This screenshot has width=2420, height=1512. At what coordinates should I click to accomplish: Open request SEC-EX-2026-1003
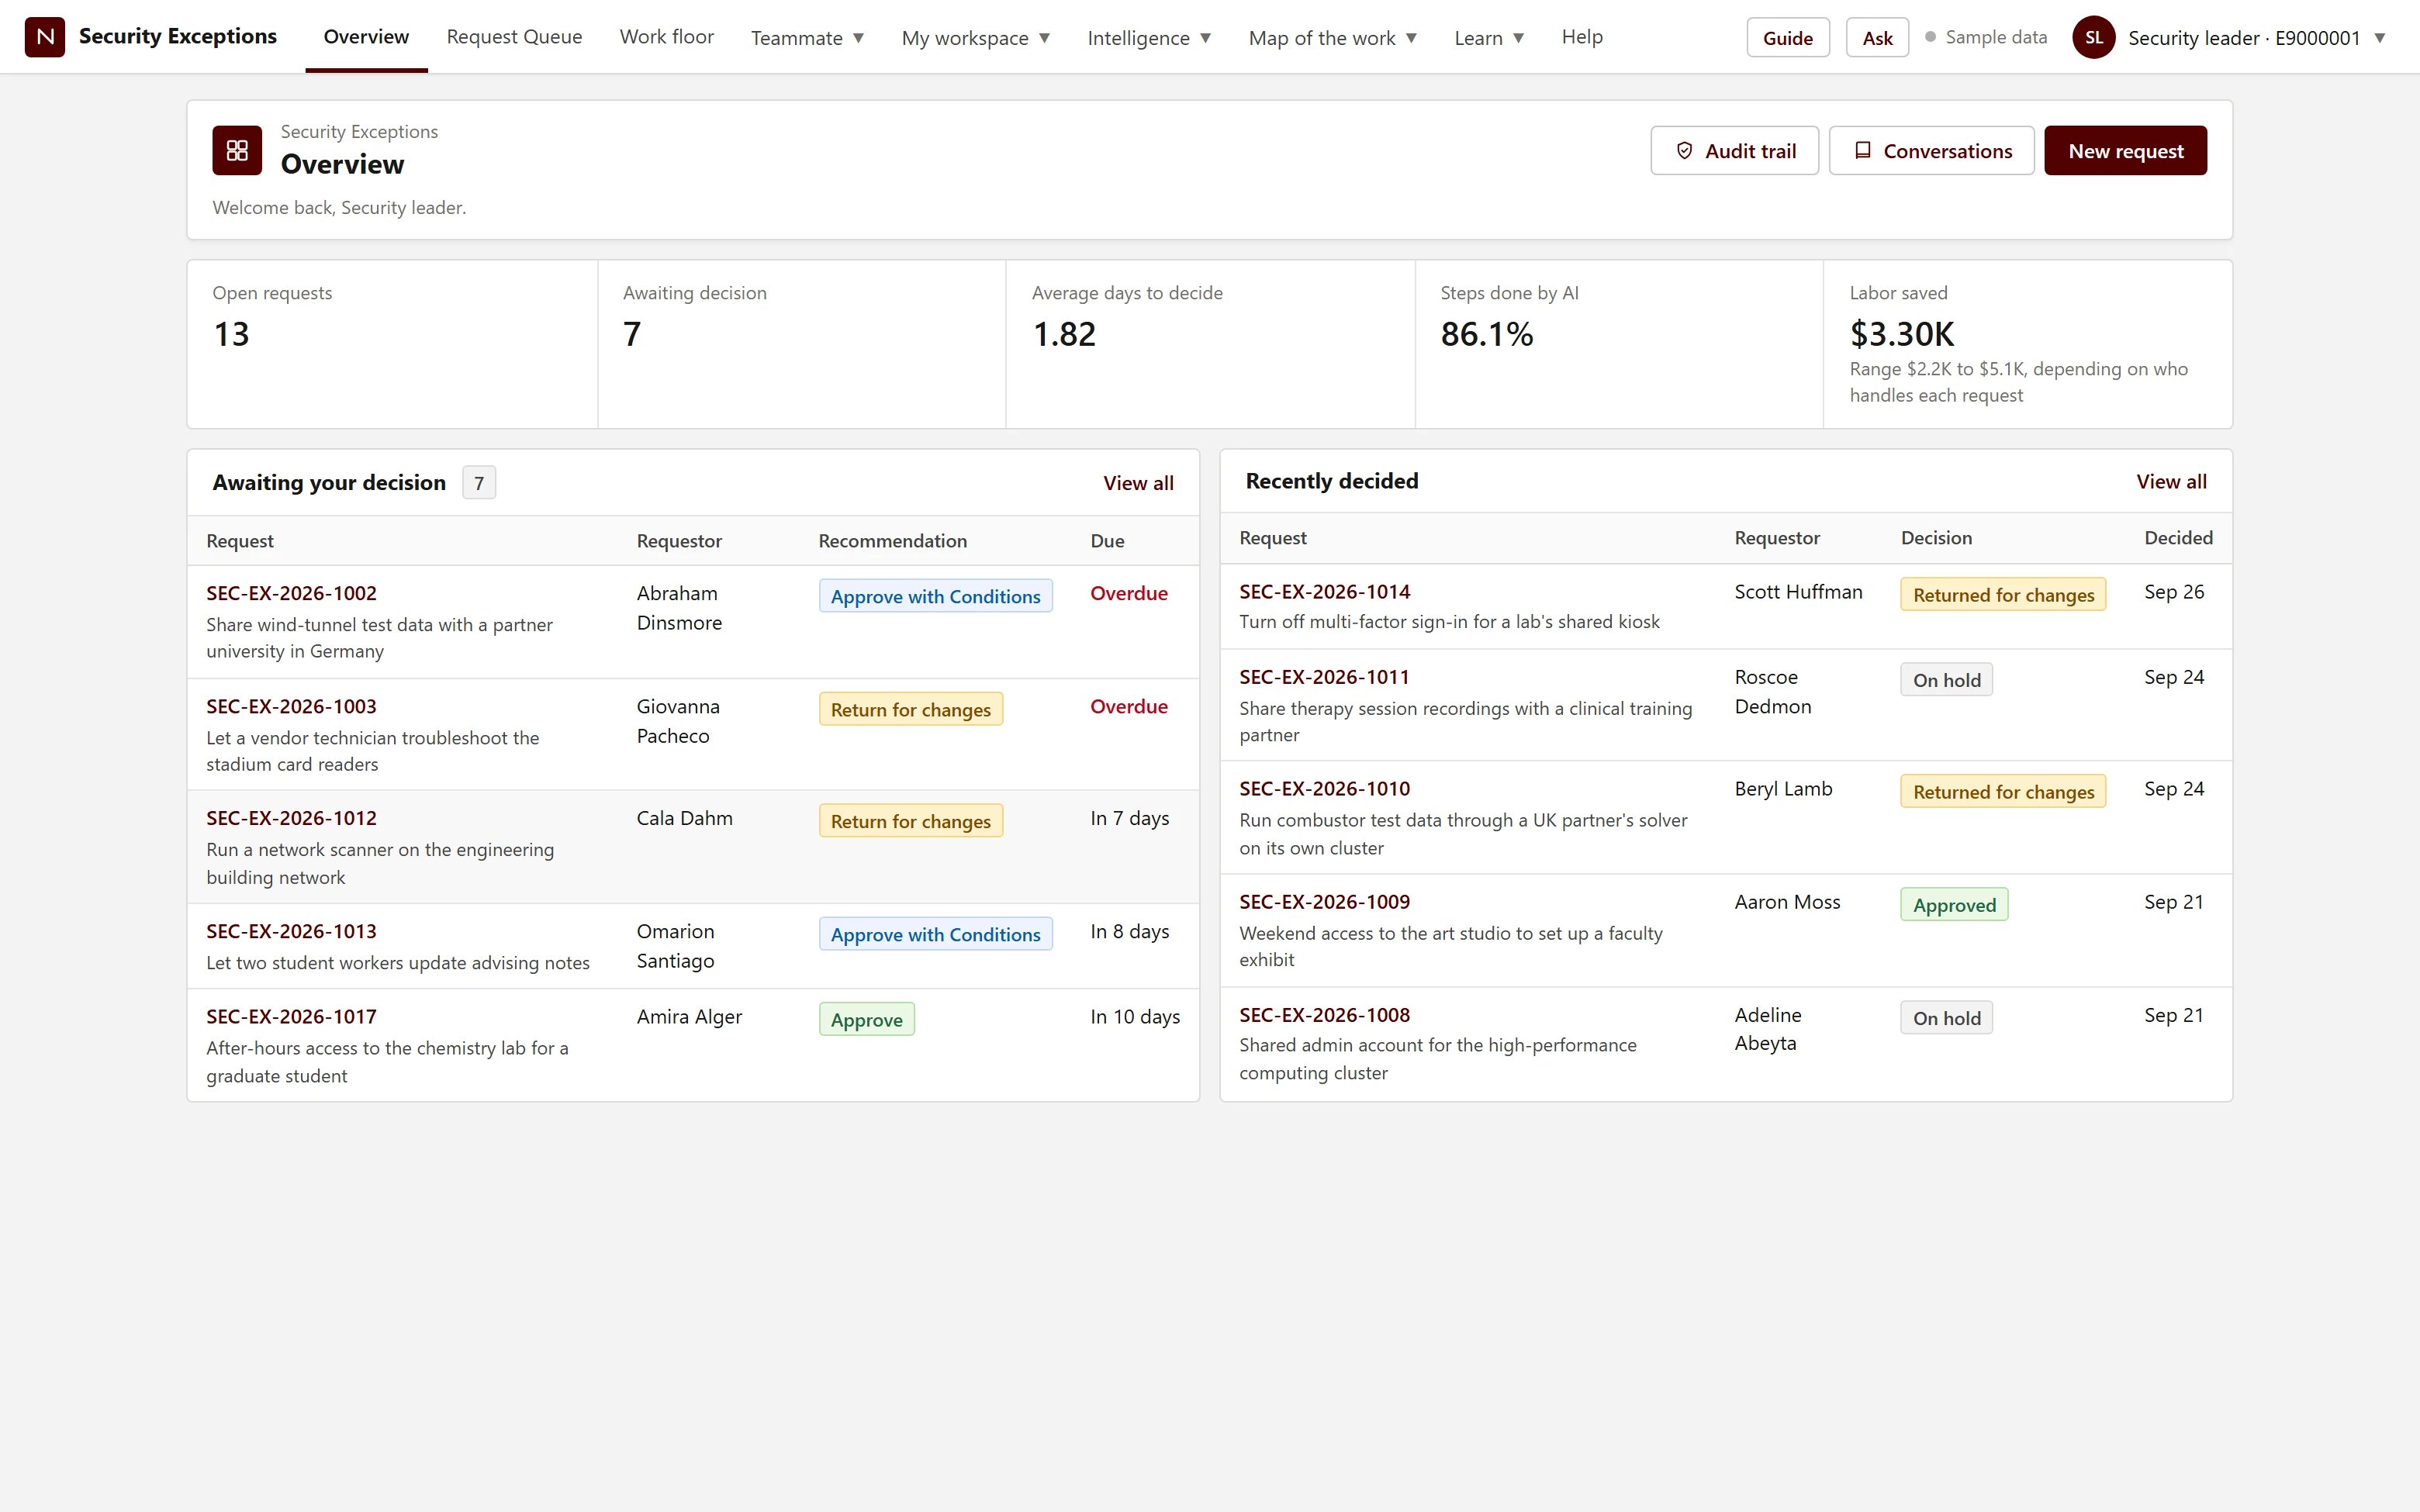[x=291, y=706]
